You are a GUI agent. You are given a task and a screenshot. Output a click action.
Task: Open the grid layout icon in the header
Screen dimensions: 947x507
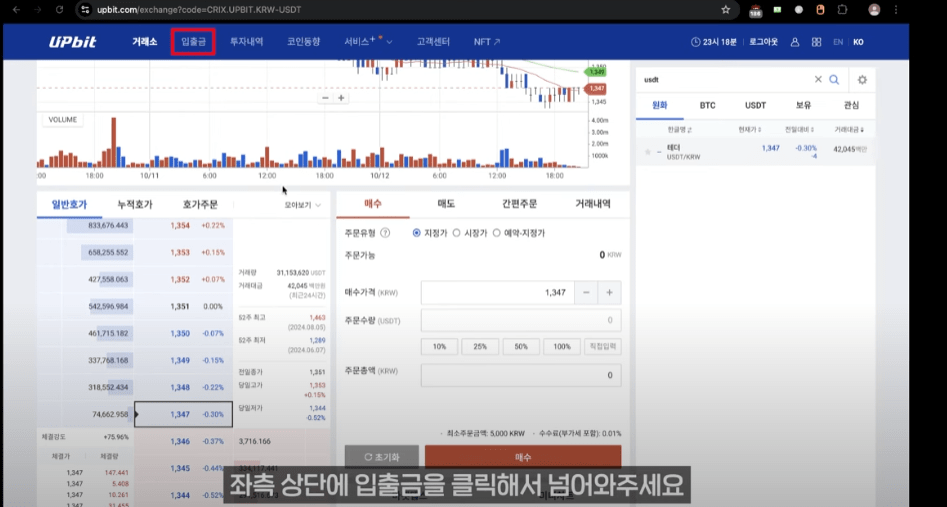click(817, 42)
